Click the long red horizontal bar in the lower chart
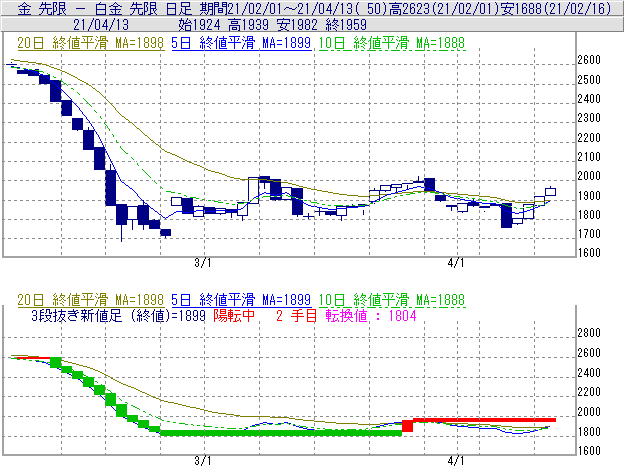The height and width of the screenshot is (473, 624). pyautogui.click(x=484, y=420)
